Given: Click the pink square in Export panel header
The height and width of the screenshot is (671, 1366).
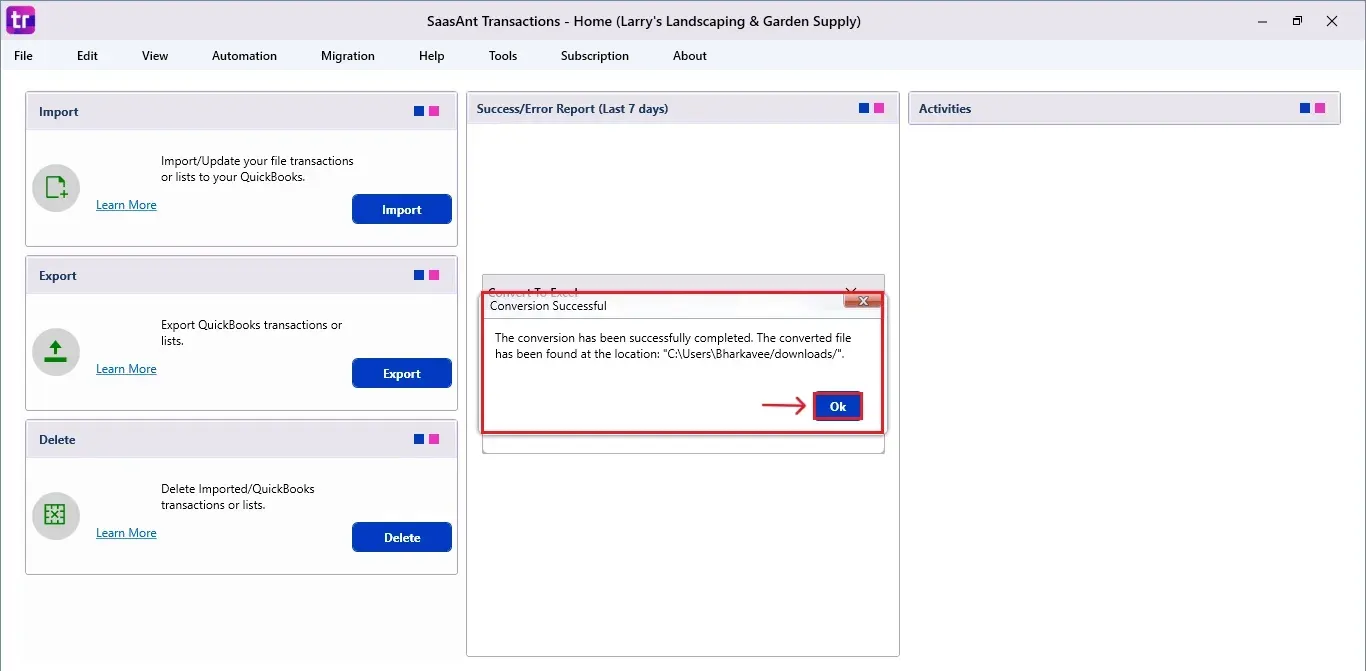Looking at the screenshot, I should pos(434,275).
